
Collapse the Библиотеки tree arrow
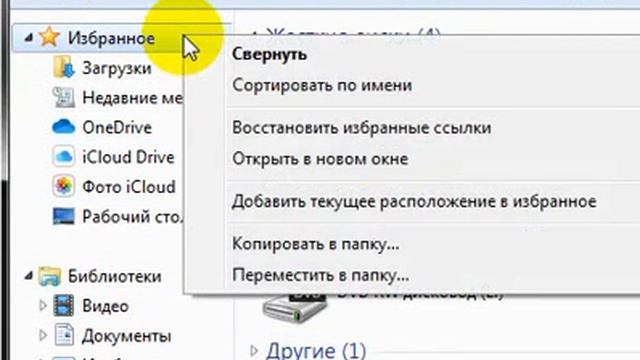pyautogui.click(x=28, y=277)
